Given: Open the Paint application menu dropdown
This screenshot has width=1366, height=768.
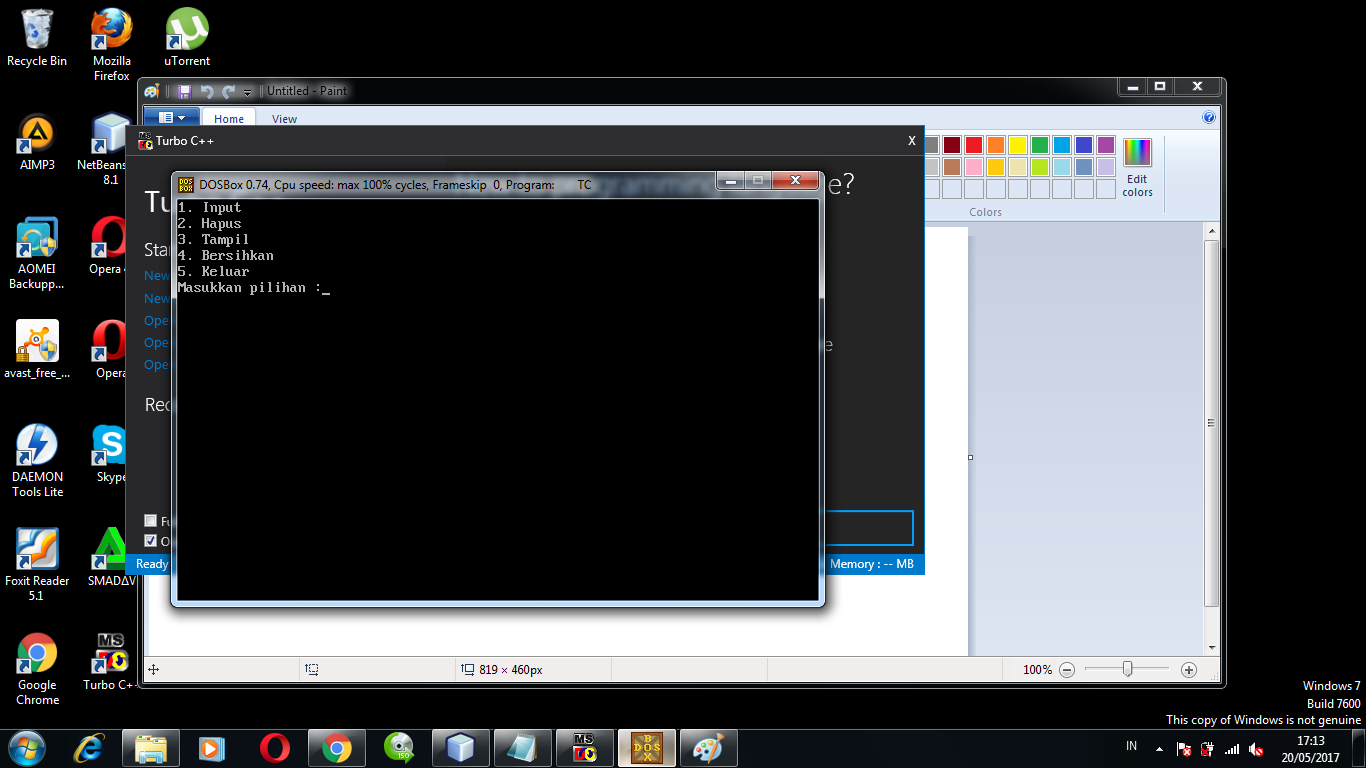Looking at the screenshot, I should [171, 117].
